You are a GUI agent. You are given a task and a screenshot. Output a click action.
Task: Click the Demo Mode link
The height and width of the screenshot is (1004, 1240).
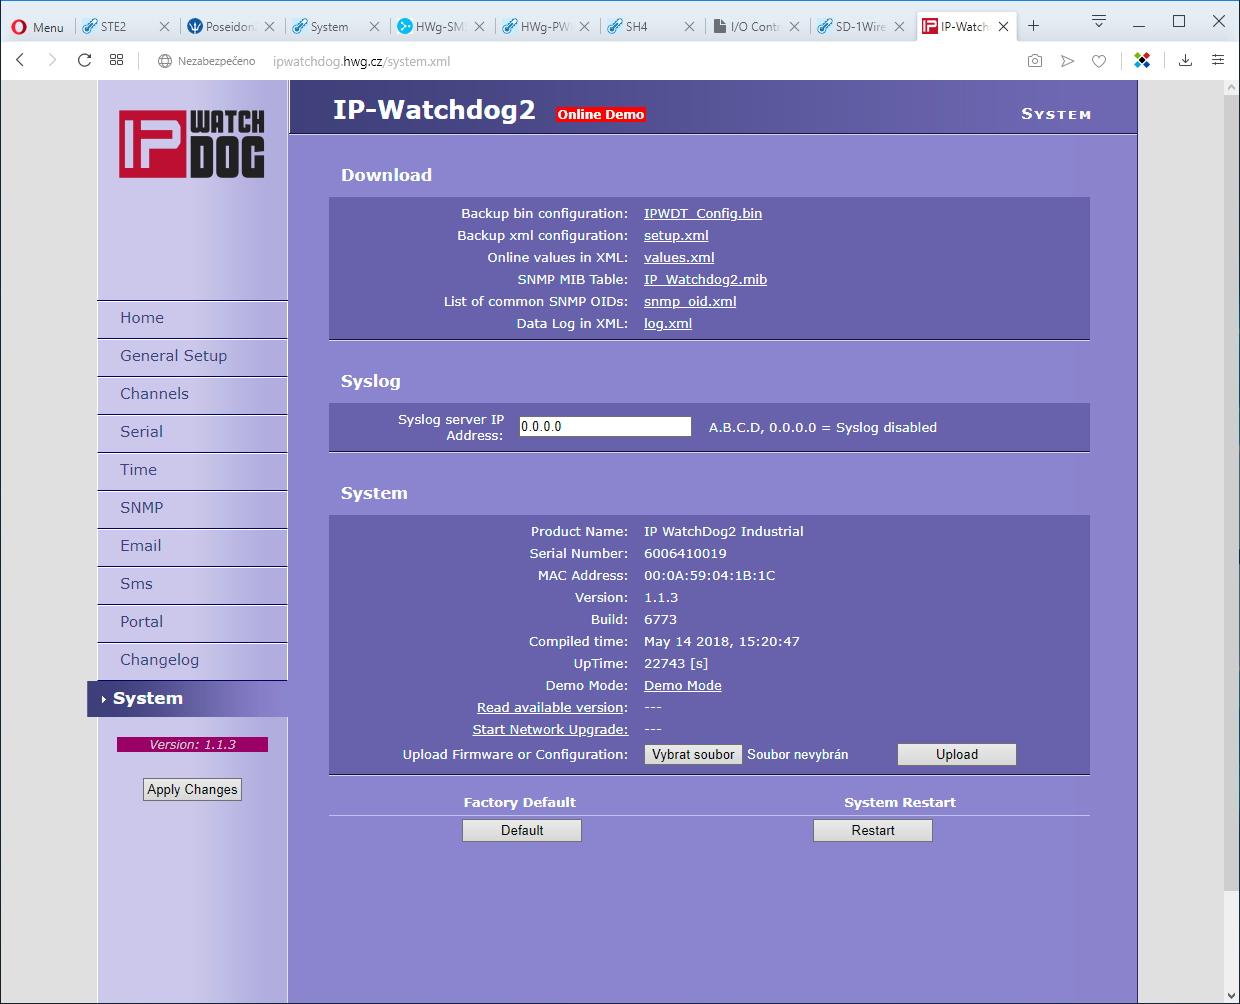(683, 686)
